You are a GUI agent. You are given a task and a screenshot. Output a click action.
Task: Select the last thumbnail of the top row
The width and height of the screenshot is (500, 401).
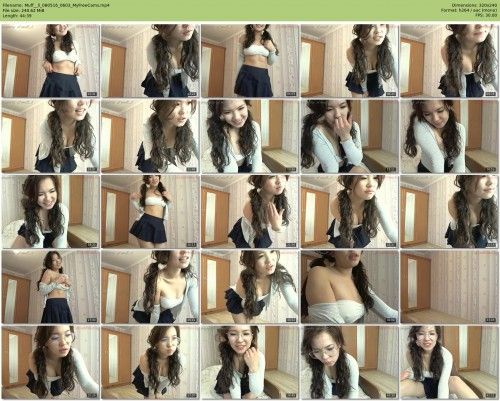coord(449,61)
